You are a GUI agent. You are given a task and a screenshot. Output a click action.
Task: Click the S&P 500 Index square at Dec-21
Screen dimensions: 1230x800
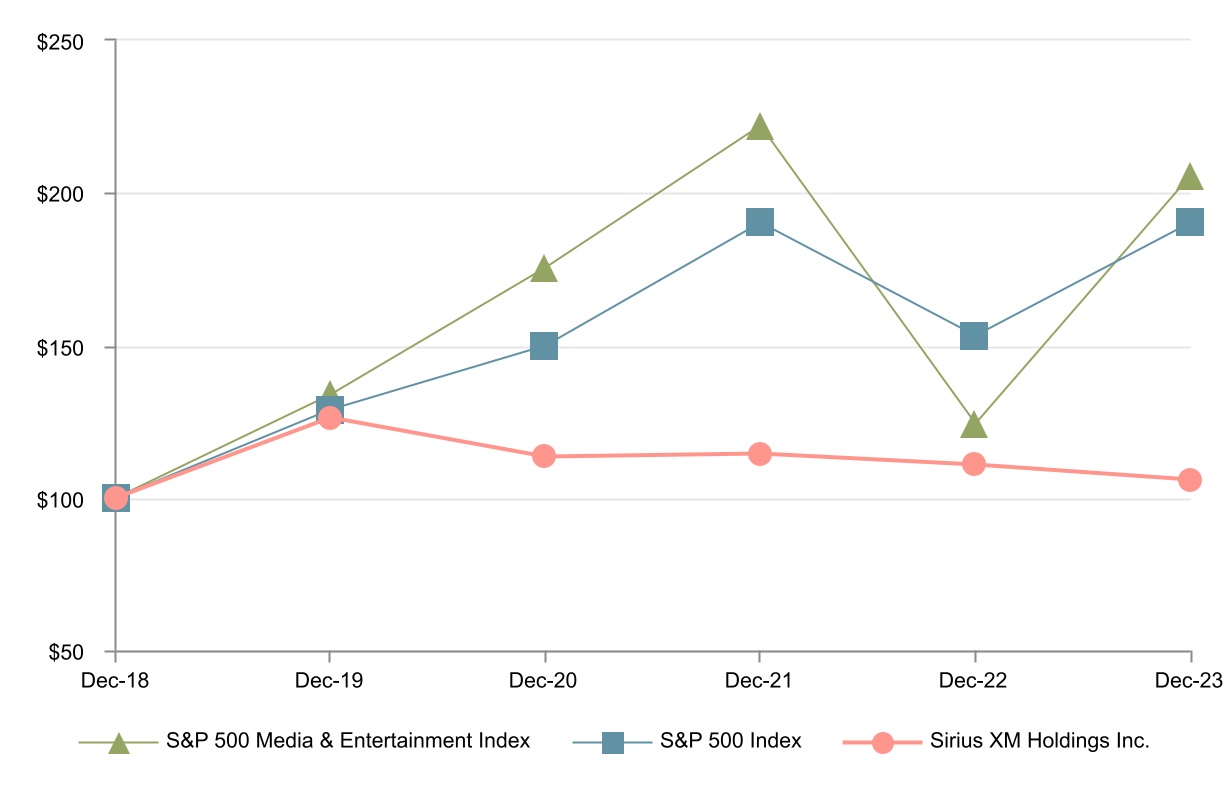click(x=760, y=222)
